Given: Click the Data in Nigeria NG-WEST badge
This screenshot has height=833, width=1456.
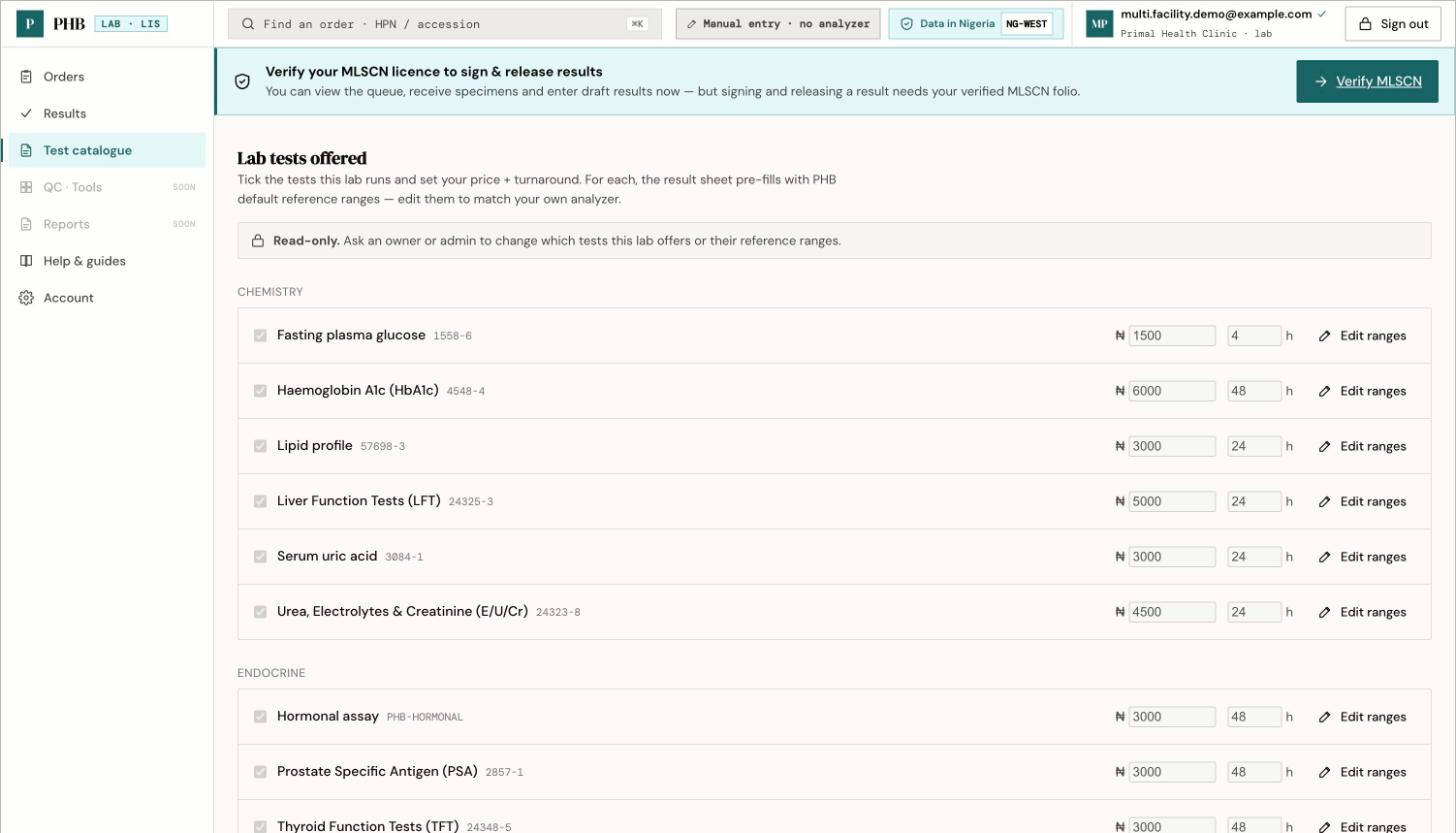Looking at the screenshot, I should click(x=976, y=24).
